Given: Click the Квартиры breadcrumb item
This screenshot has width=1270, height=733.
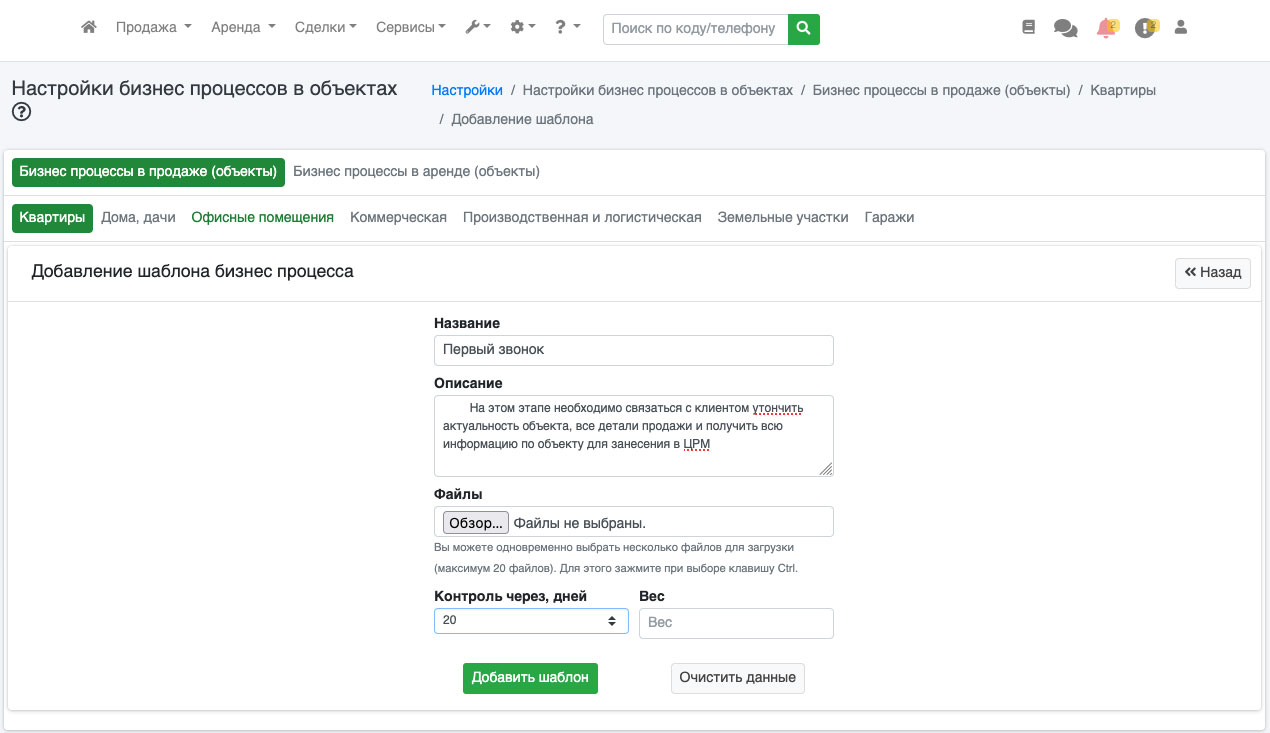Looking at the screenshot, I should click(1123, 90).
